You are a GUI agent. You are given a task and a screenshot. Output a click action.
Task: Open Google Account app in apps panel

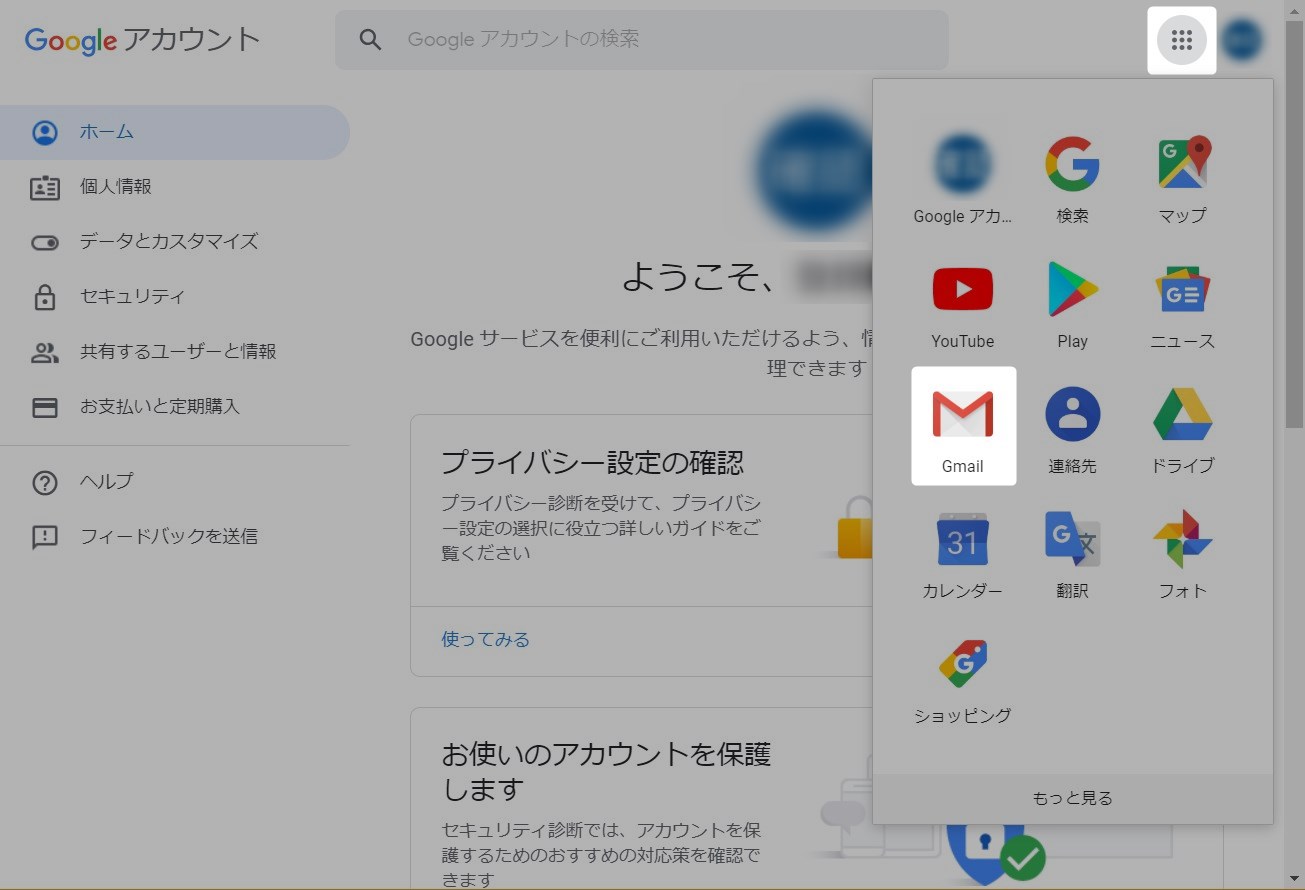click(963, 176)
